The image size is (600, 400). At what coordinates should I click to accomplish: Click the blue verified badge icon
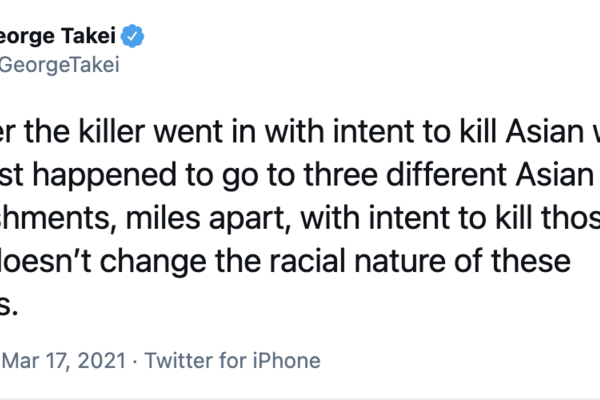[x=133, y=38]
